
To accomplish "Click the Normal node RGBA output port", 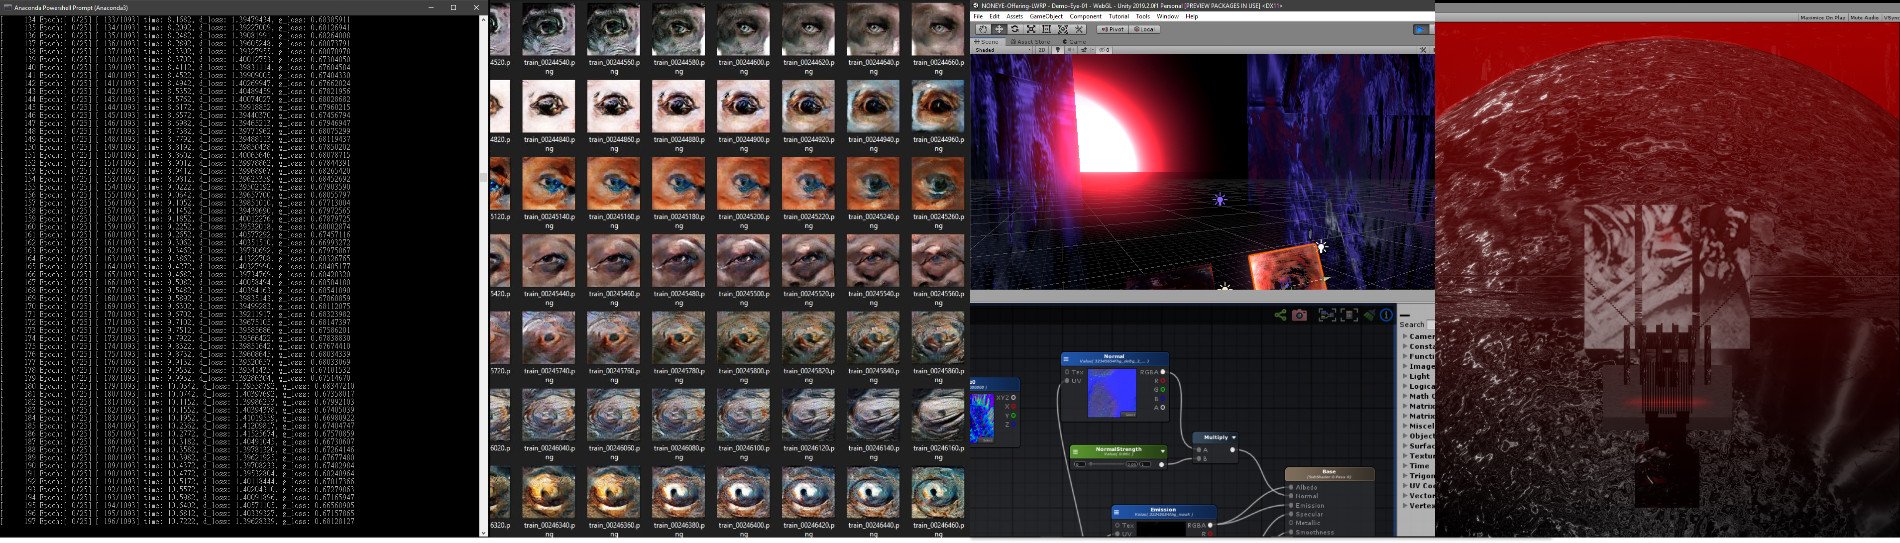I will (x=1163, y=372).
